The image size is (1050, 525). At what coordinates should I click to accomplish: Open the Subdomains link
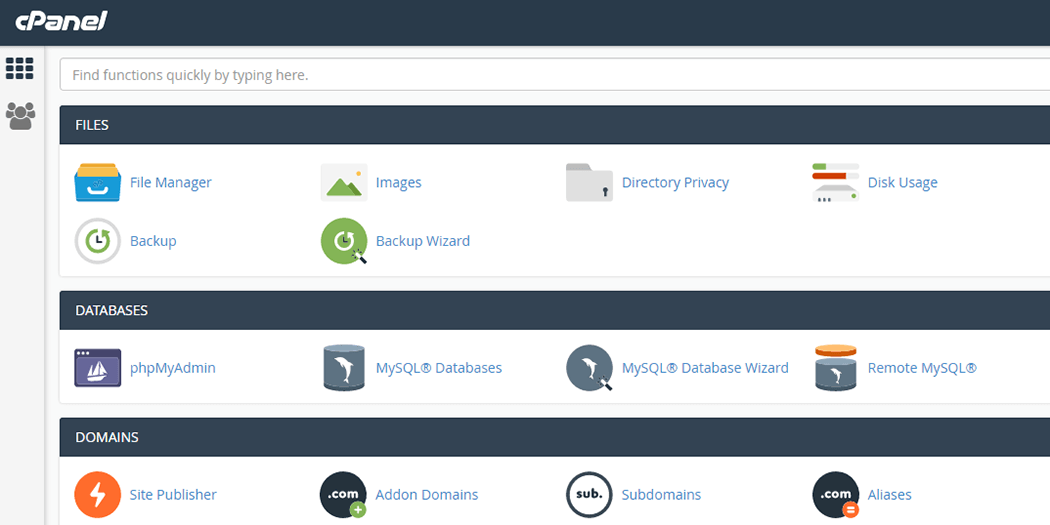[661, 495]
